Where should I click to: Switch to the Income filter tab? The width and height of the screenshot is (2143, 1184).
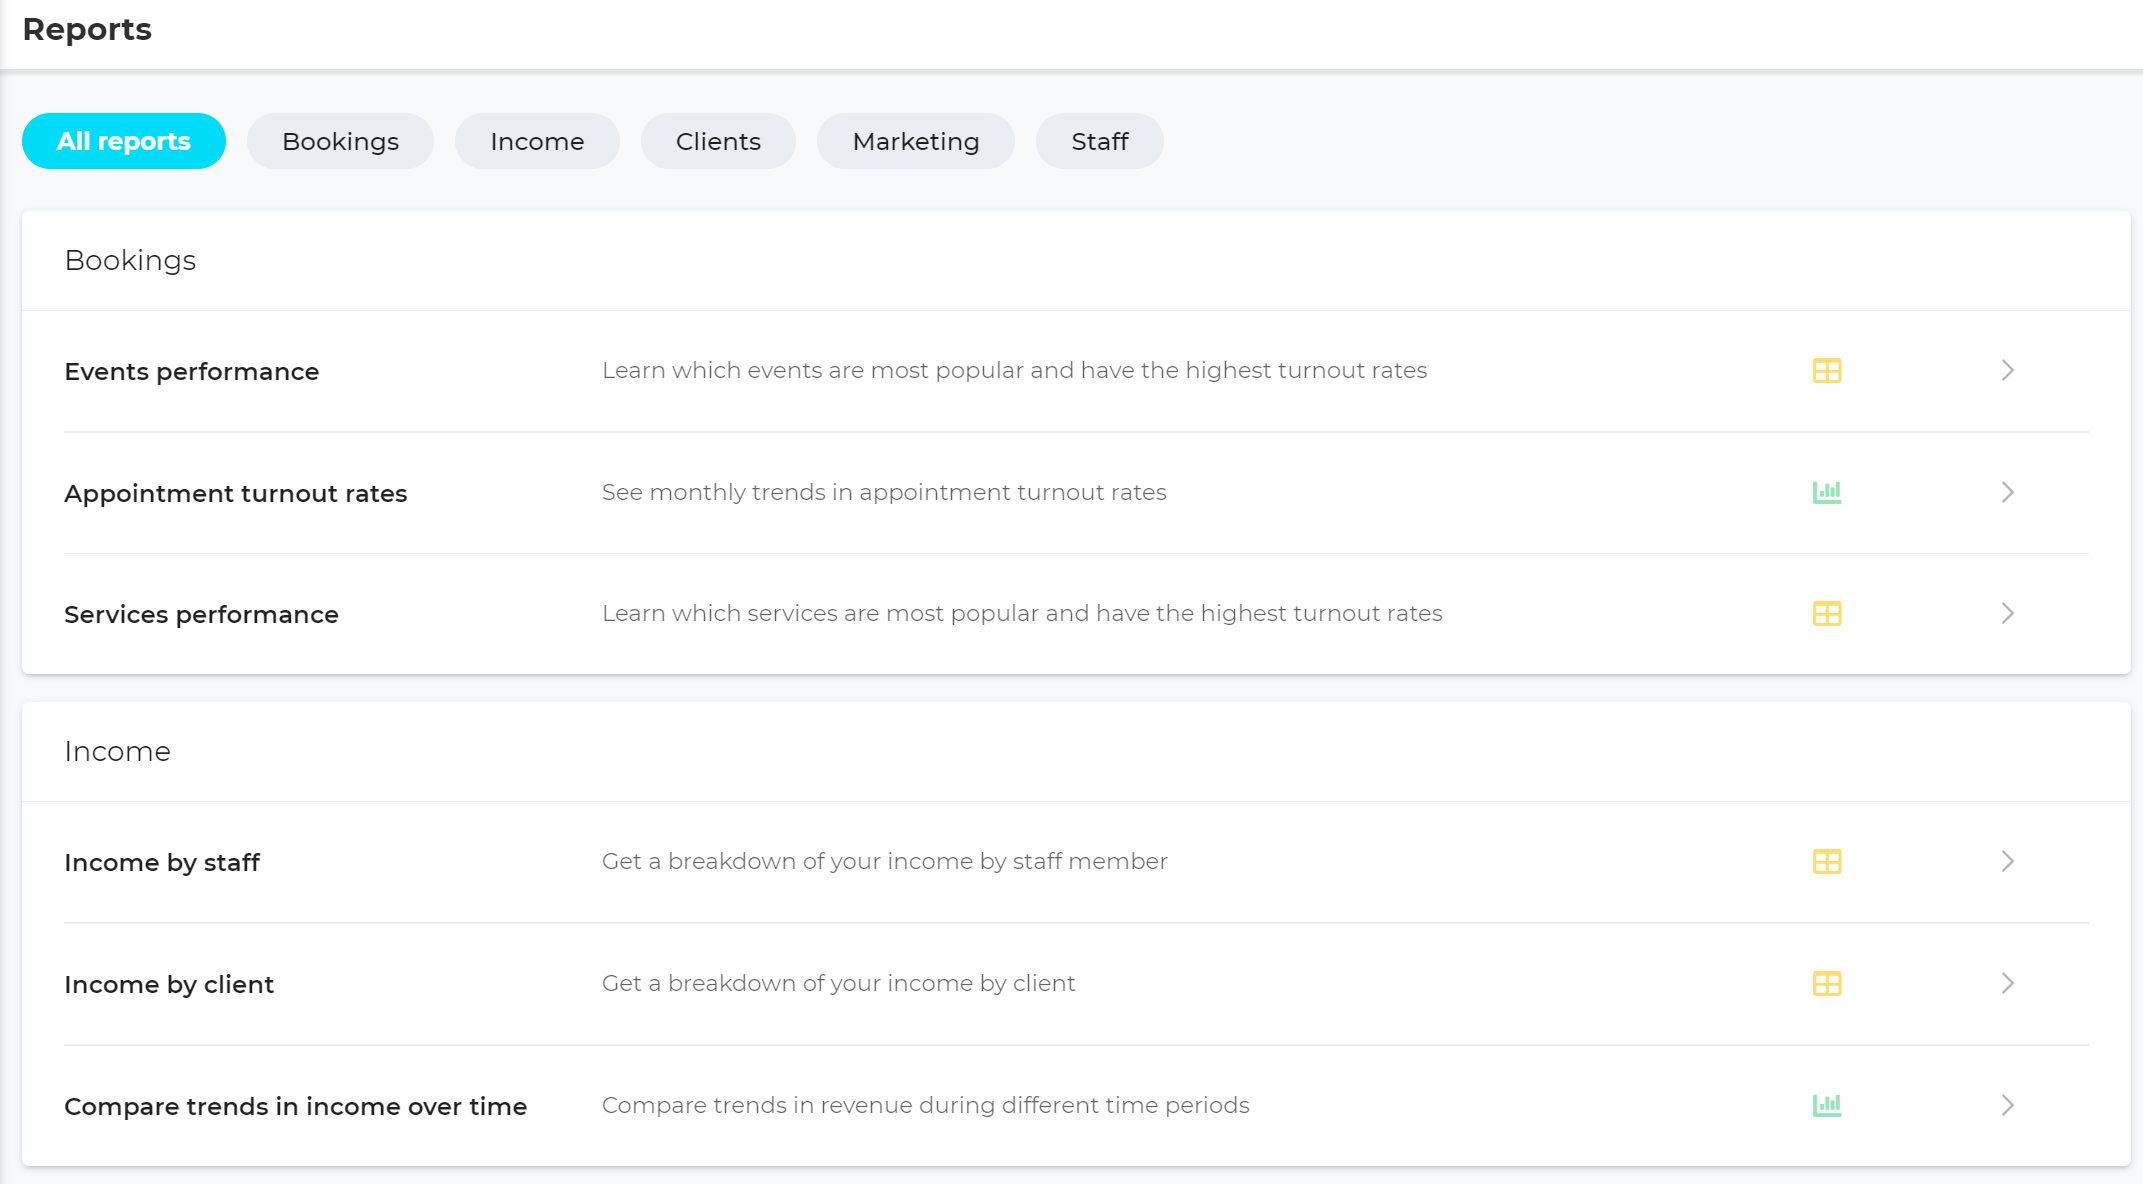[537, 141]
